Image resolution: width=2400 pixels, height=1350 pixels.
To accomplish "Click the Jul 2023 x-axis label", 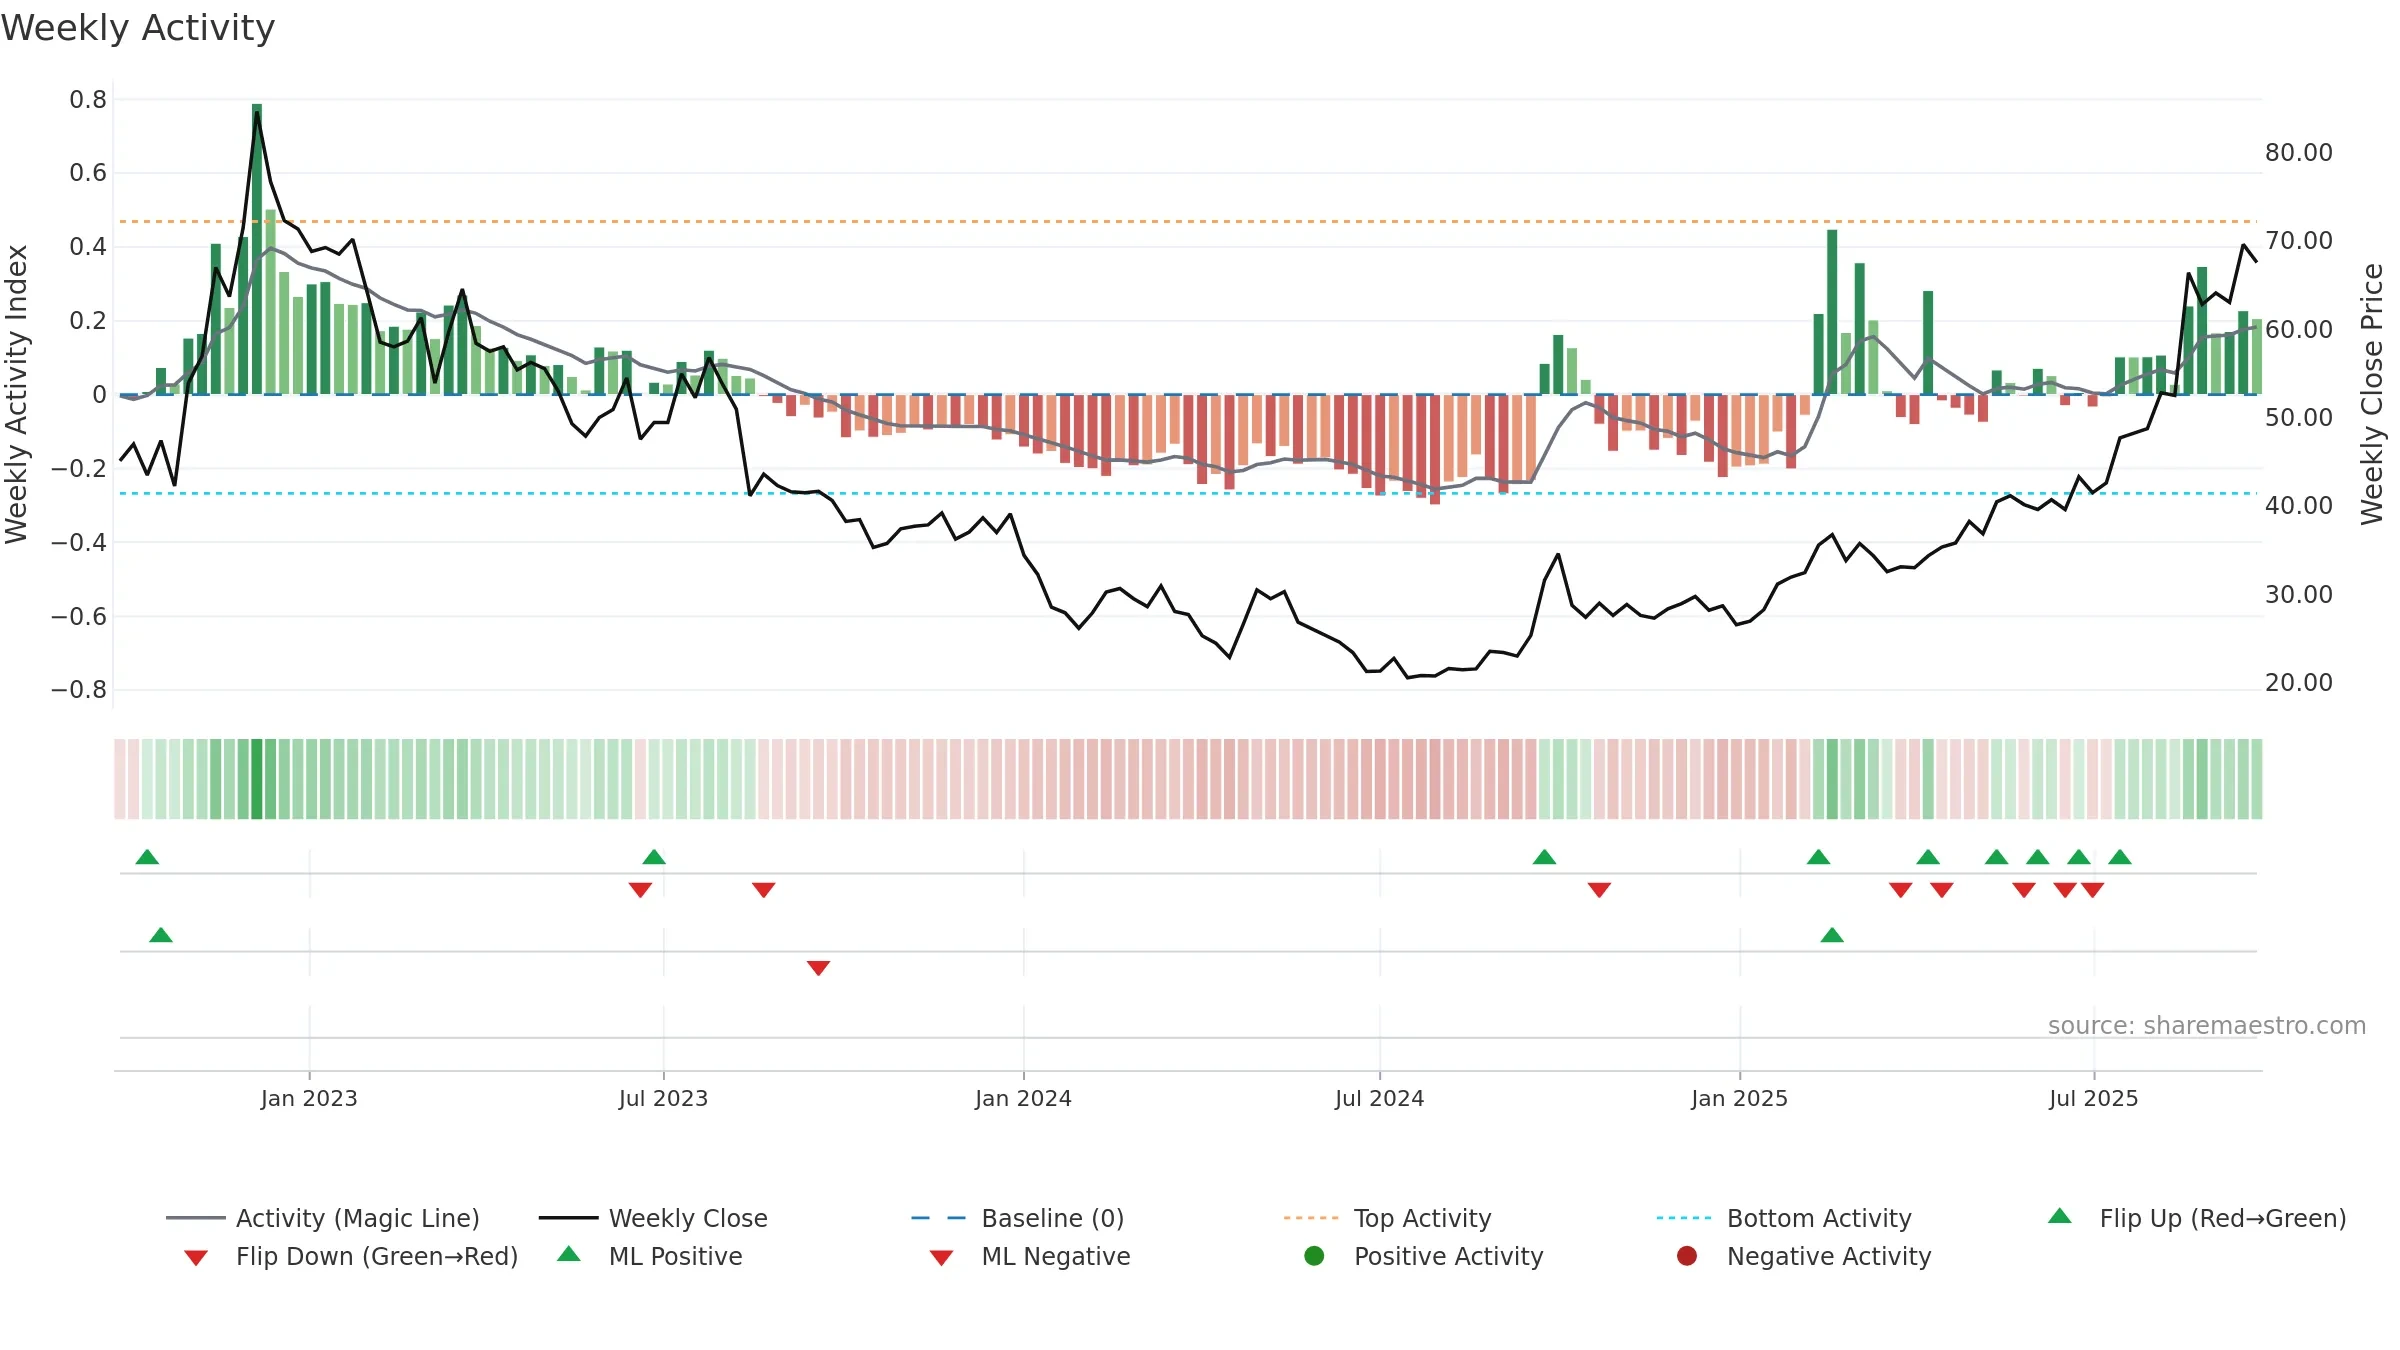I will [x=663, y=1098].
